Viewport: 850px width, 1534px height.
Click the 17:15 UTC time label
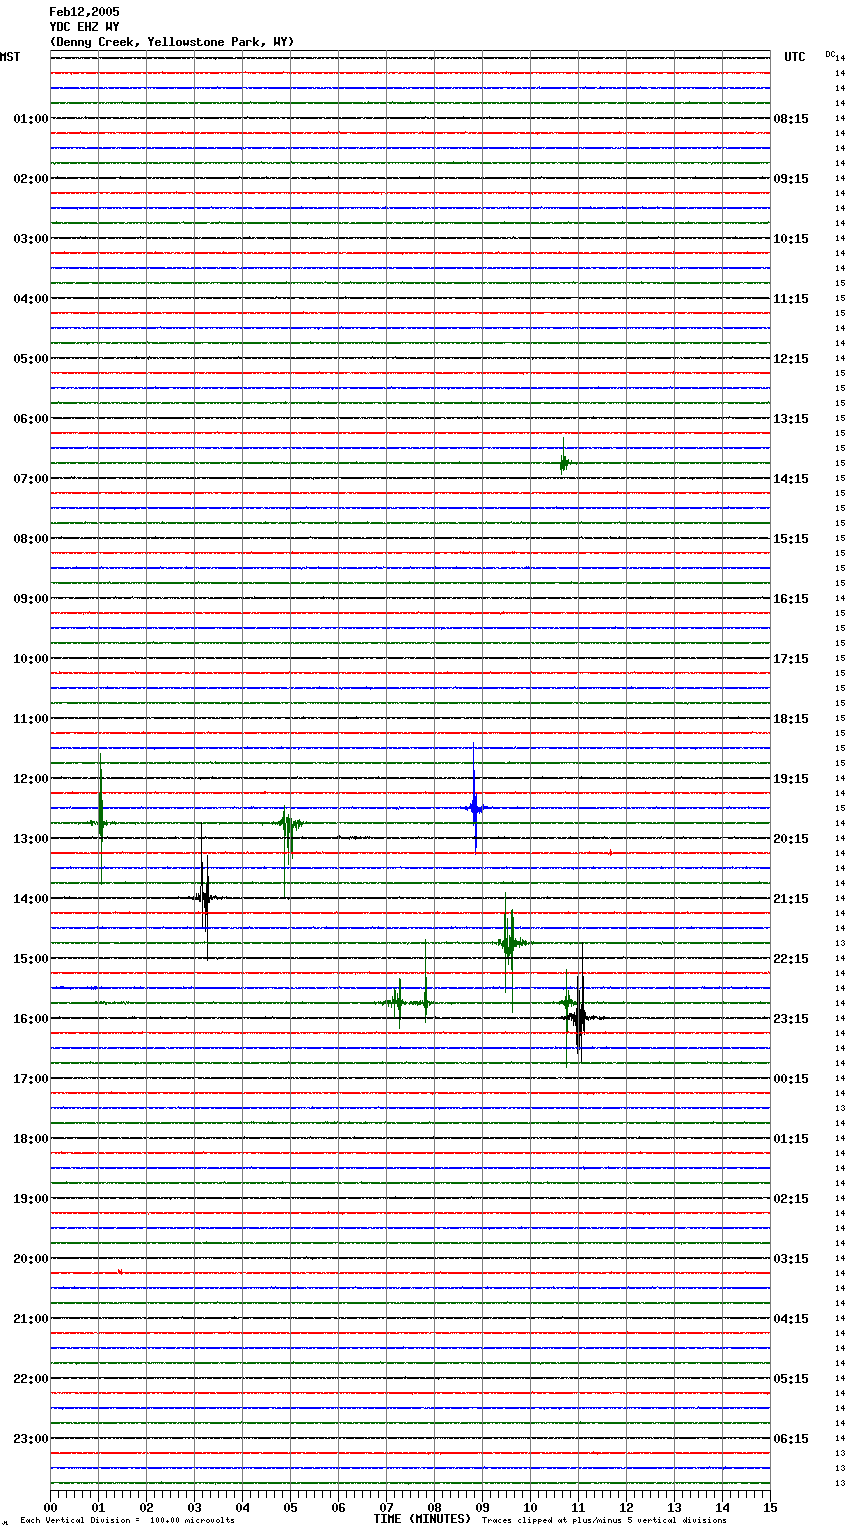791,659
